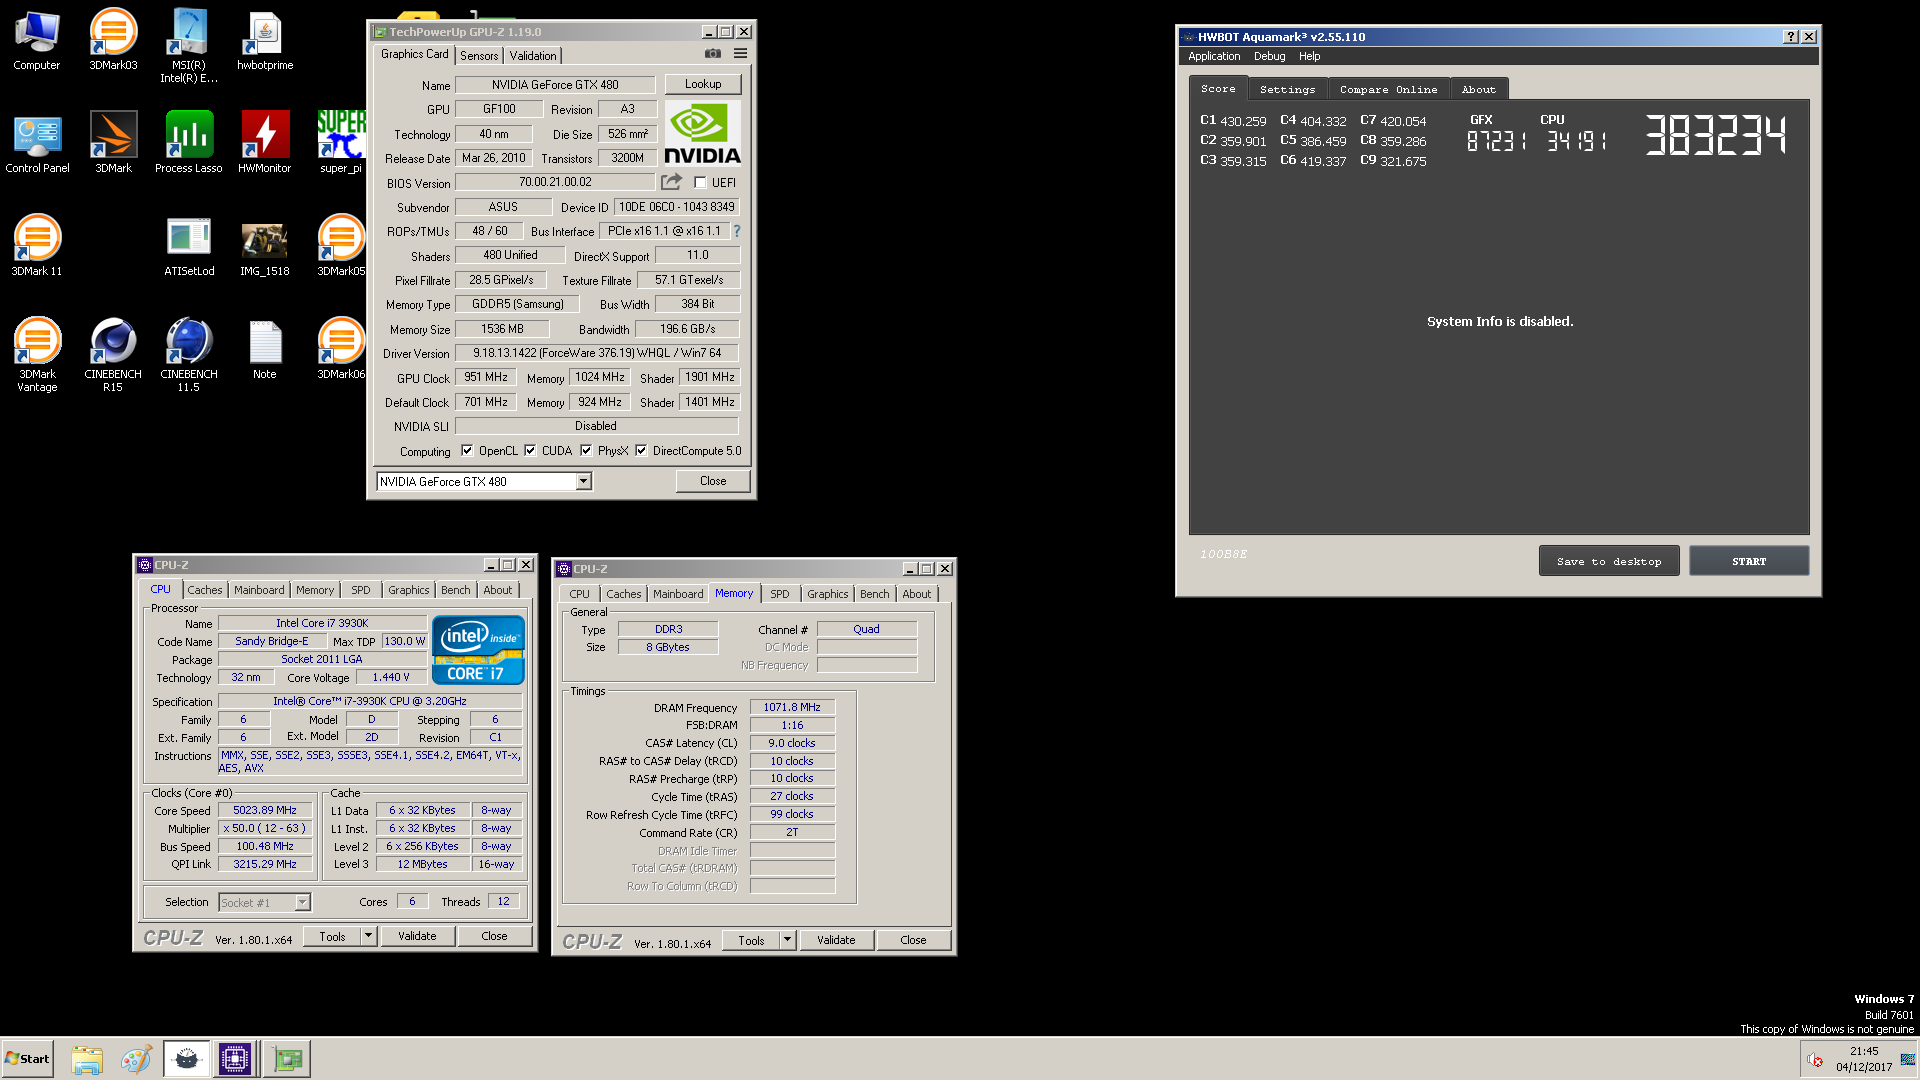This screenshot has height=1080, width=1920.
Task: Launch CINEBENCH 11.5 desktop icon
Action: click(189, 355)
